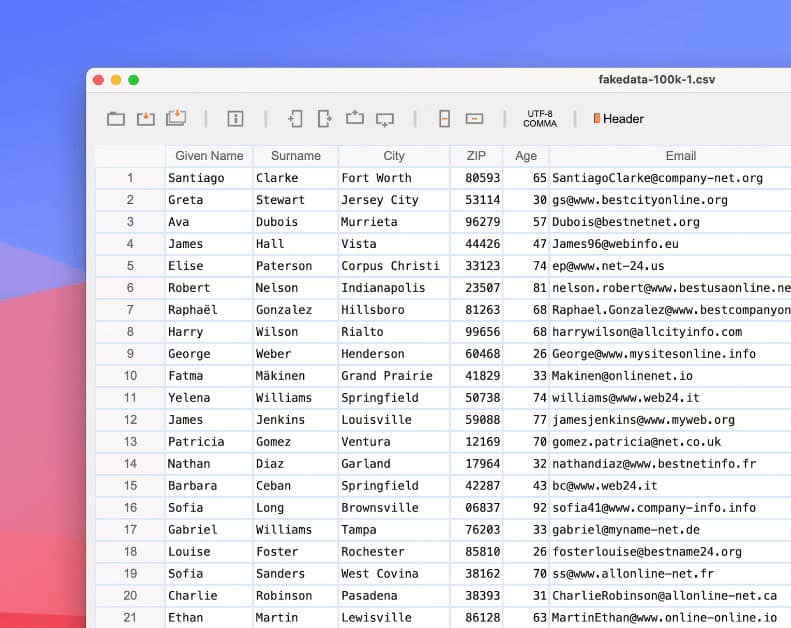Viewport: 791px width, 628px height.
Task: Close the window with the red button
Action: 99,80
